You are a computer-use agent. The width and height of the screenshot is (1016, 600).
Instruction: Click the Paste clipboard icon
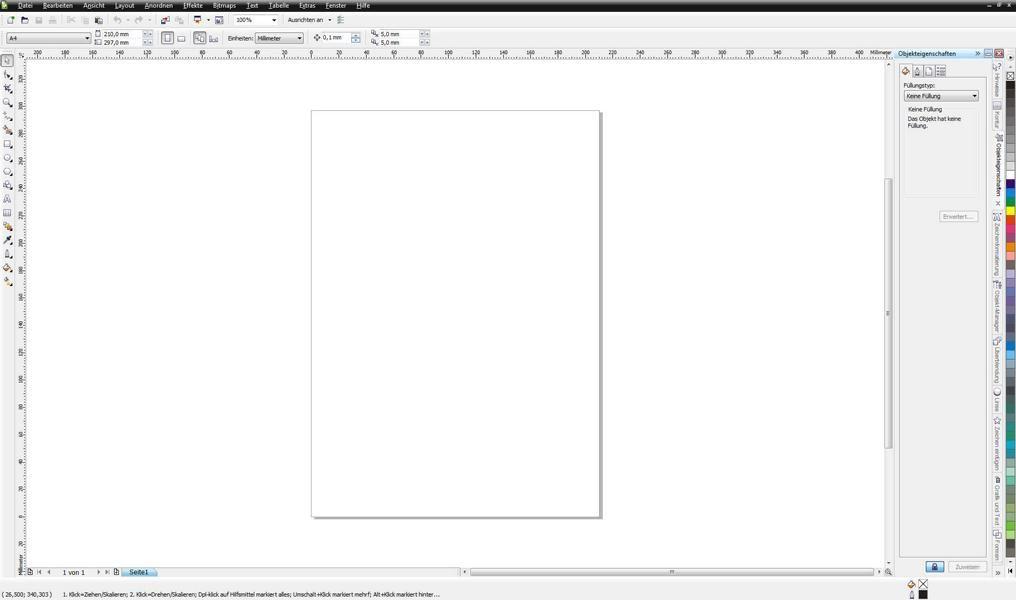pyautogui.click(x=98, y=20)
